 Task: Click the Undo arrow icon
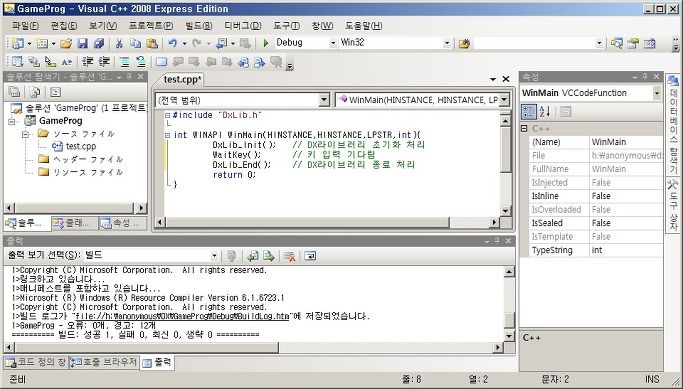[172, 43]
